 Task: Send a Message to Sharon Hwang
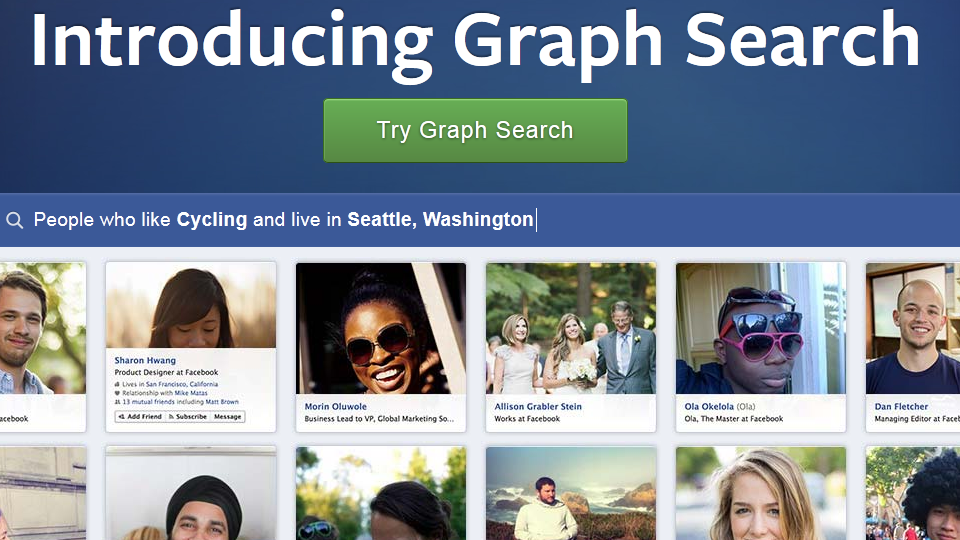[x=227, y=416]
